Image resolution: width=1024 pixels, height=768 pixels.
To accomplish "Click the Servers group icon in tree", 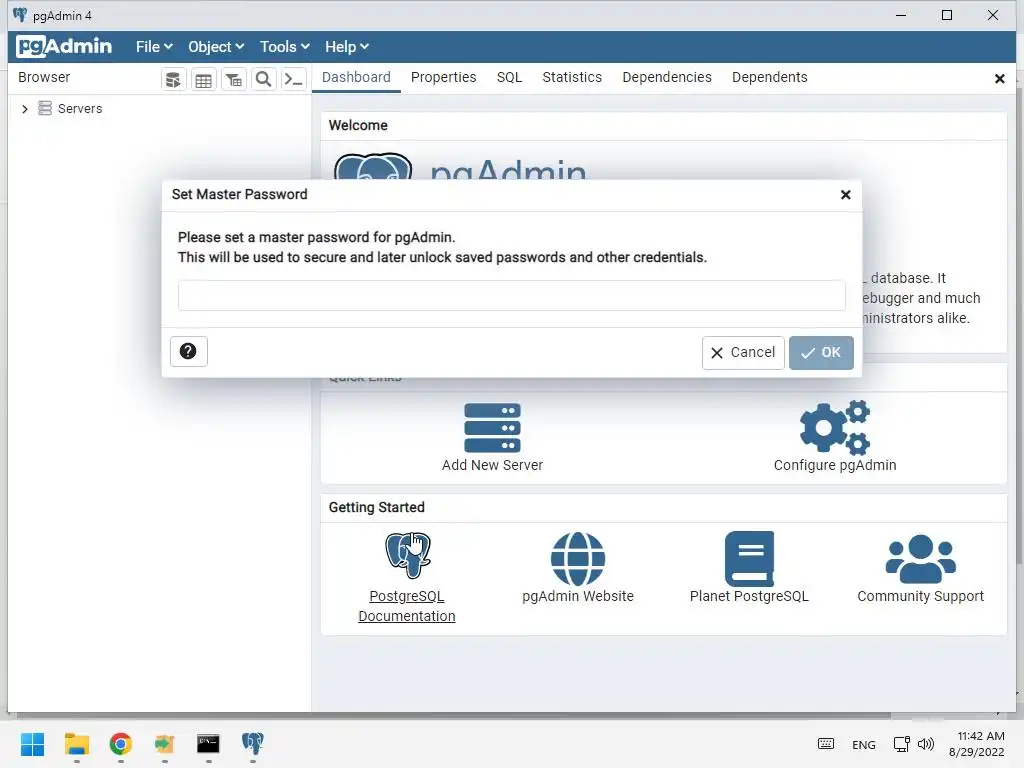I will point(44,108).
